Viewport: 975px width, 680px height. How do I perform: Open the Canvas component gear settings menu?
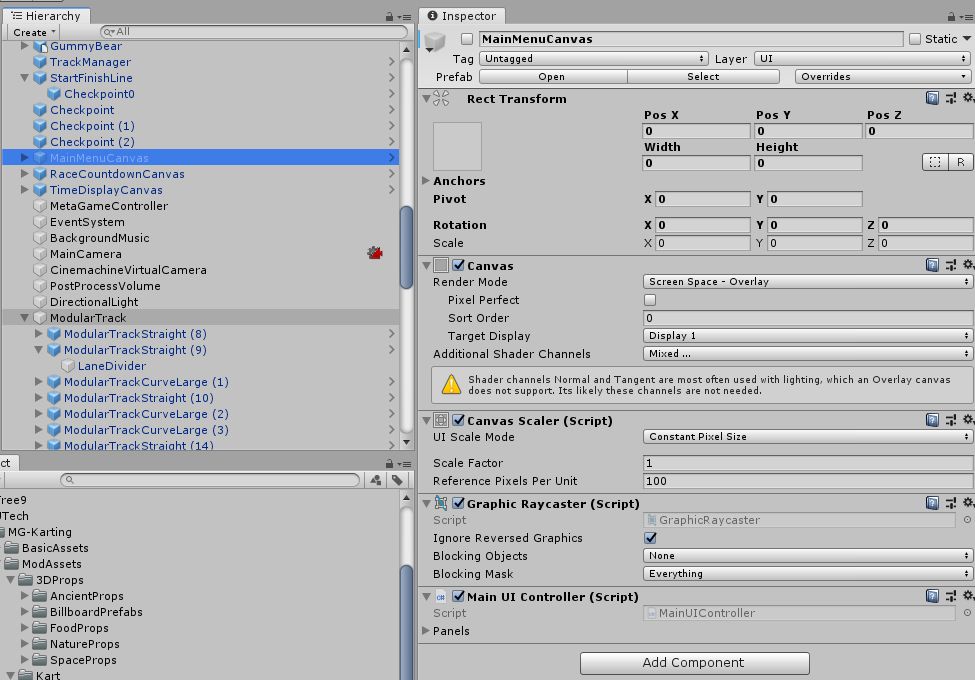pos(967,264)
